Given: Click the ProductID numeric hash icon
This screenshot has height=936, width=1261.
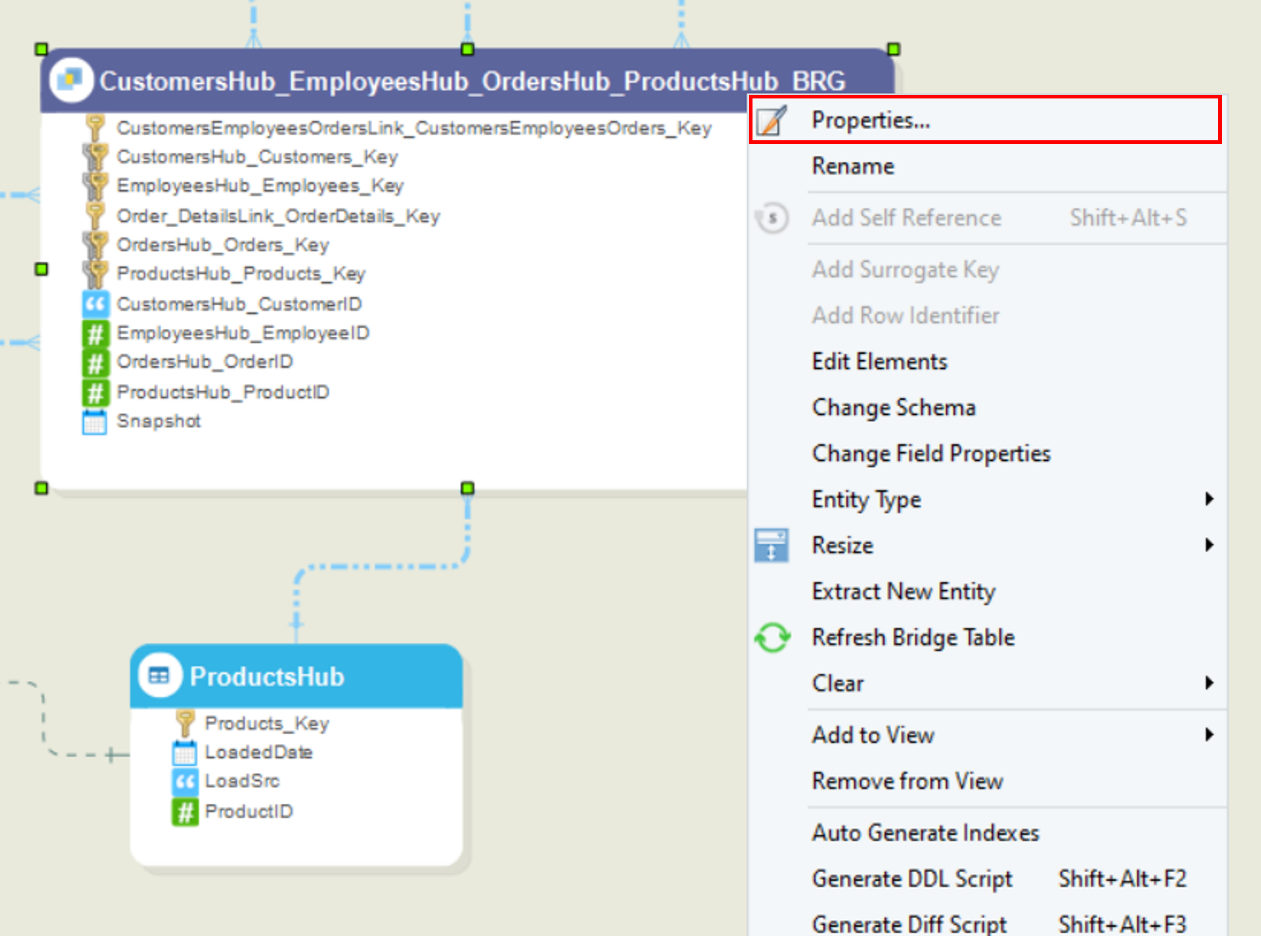Looking at the screenshot, I should [x=184, y=811].
